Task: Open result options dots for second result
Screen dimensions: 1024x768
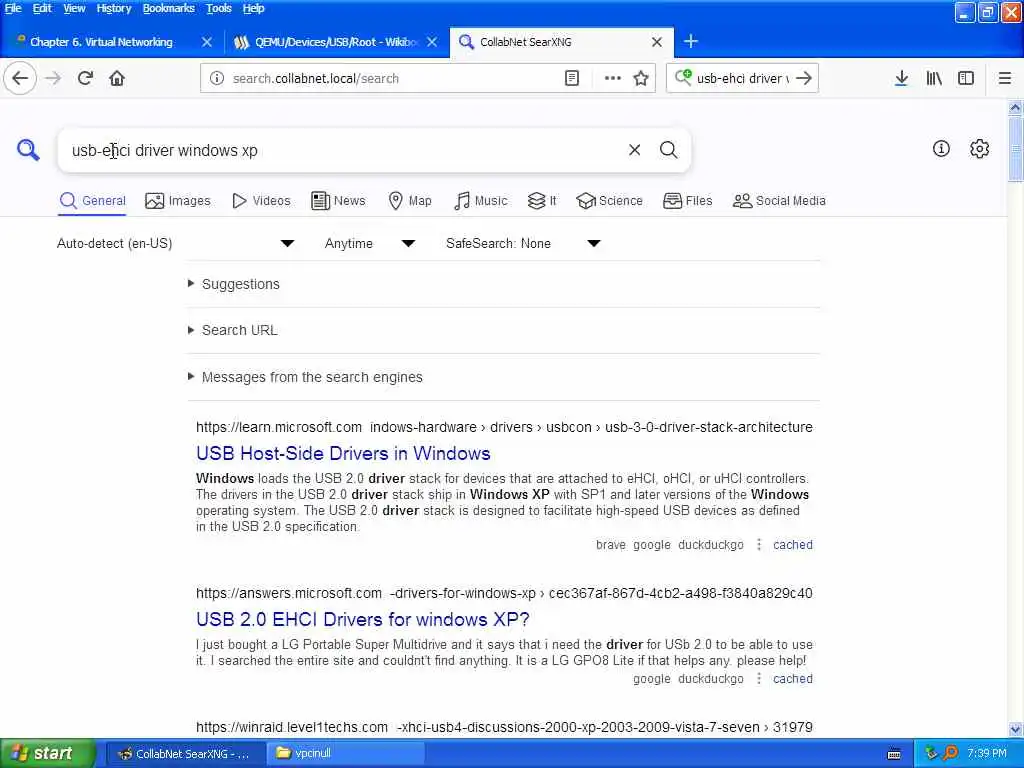Action: [758, 679]
